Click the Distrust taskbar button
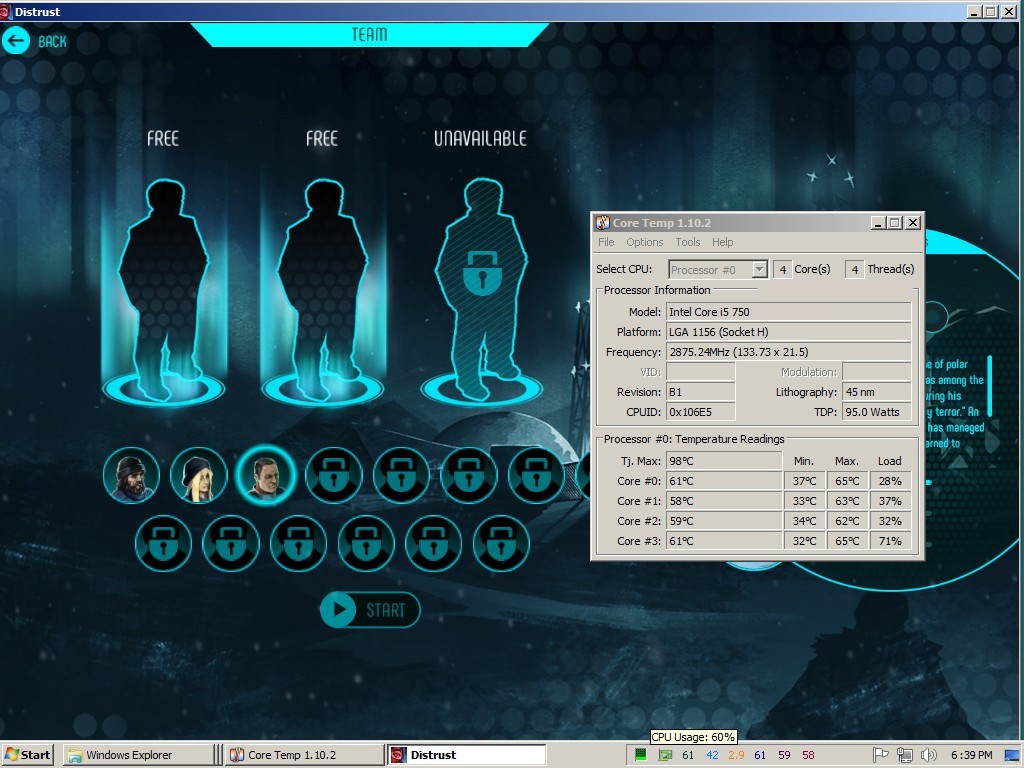The width and height of the screenshot is (1024, 768). point(467,755)
